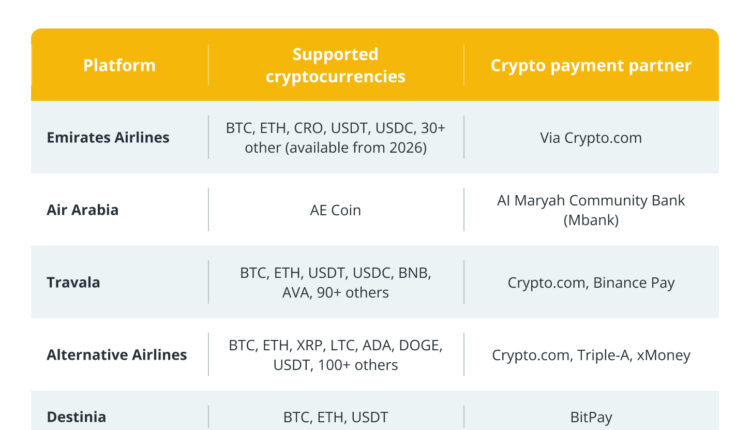Select the Destinia platform cell
Image resolution: width=750 pixels, height=430 pixels.
pyautogui.click(x=76, y=417)
